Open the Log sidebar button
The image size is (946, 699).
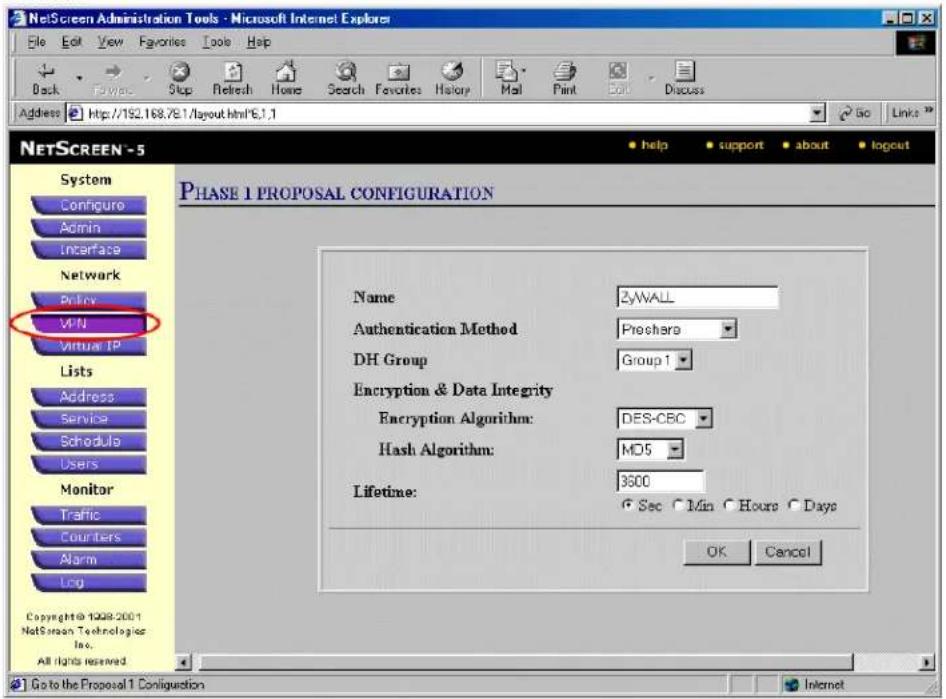89,582
